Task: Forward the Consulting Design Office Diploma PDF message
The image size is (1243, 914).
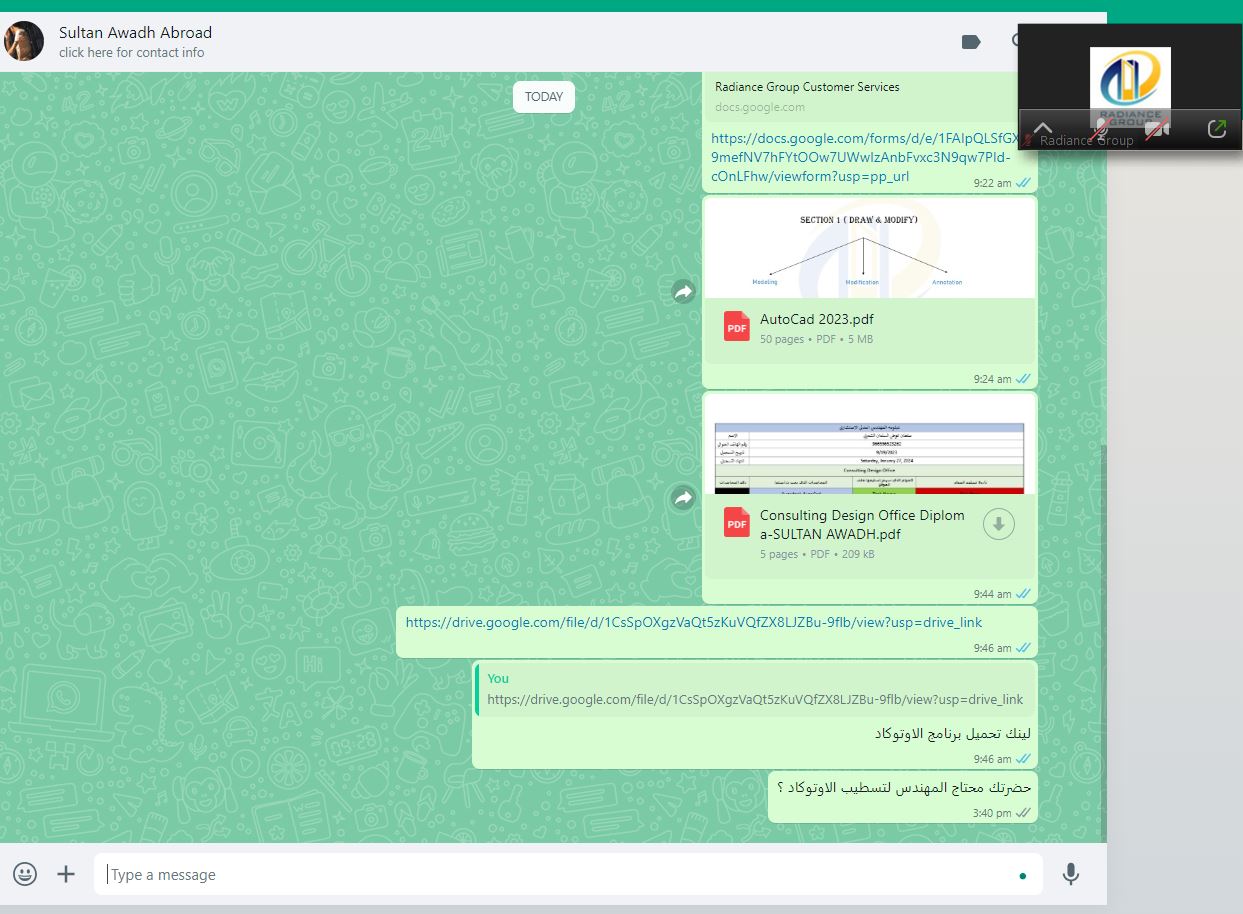Action: [683, 497]
